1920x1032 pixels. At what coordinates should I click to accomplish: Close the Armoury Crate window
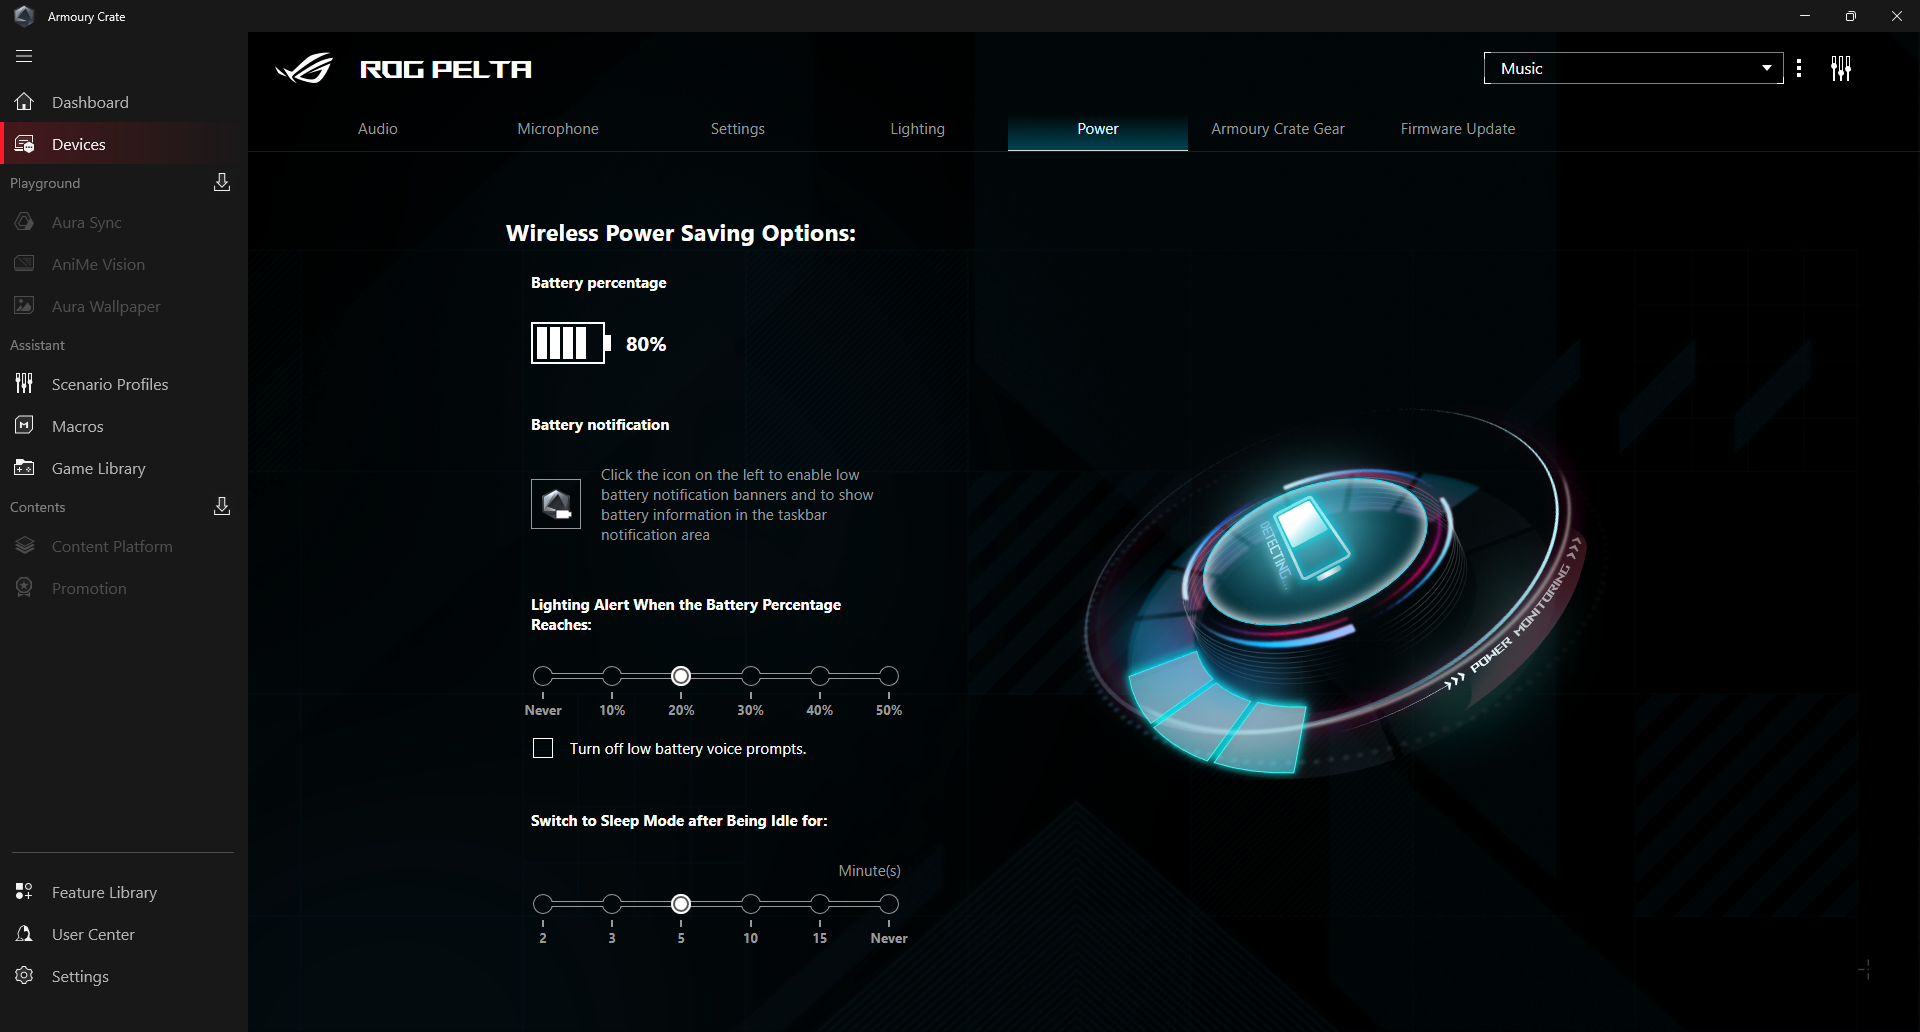coord(1897,16)
